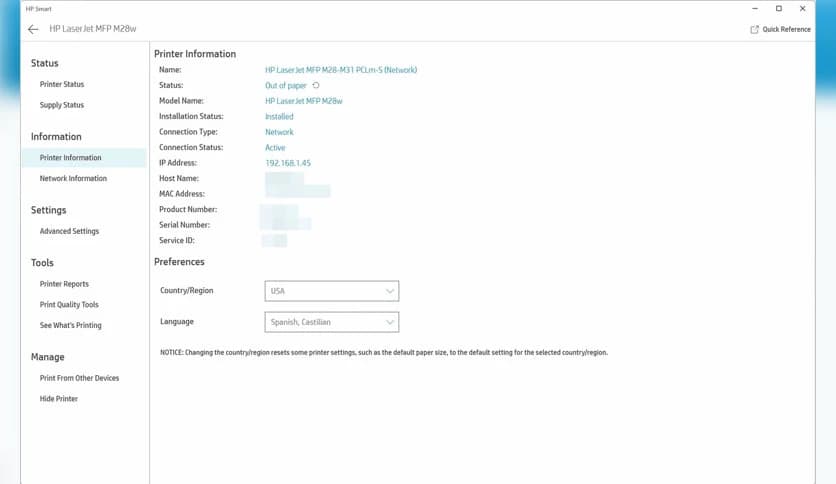This screenshot has width=836, height=484.
Task: Click the 'Host Name:' label
Action: pos(179,179)
